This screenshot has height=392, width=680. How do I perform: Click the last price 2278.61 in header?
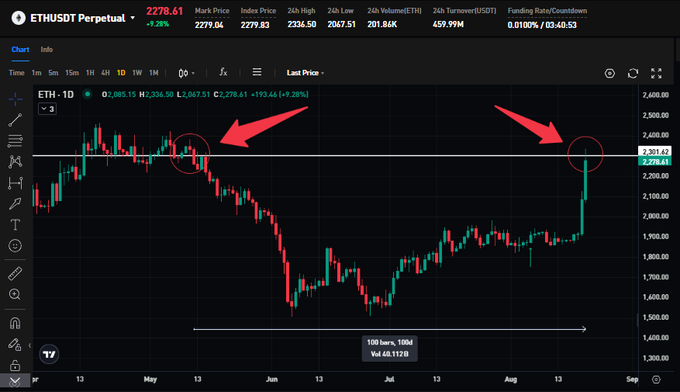[164, 11]
